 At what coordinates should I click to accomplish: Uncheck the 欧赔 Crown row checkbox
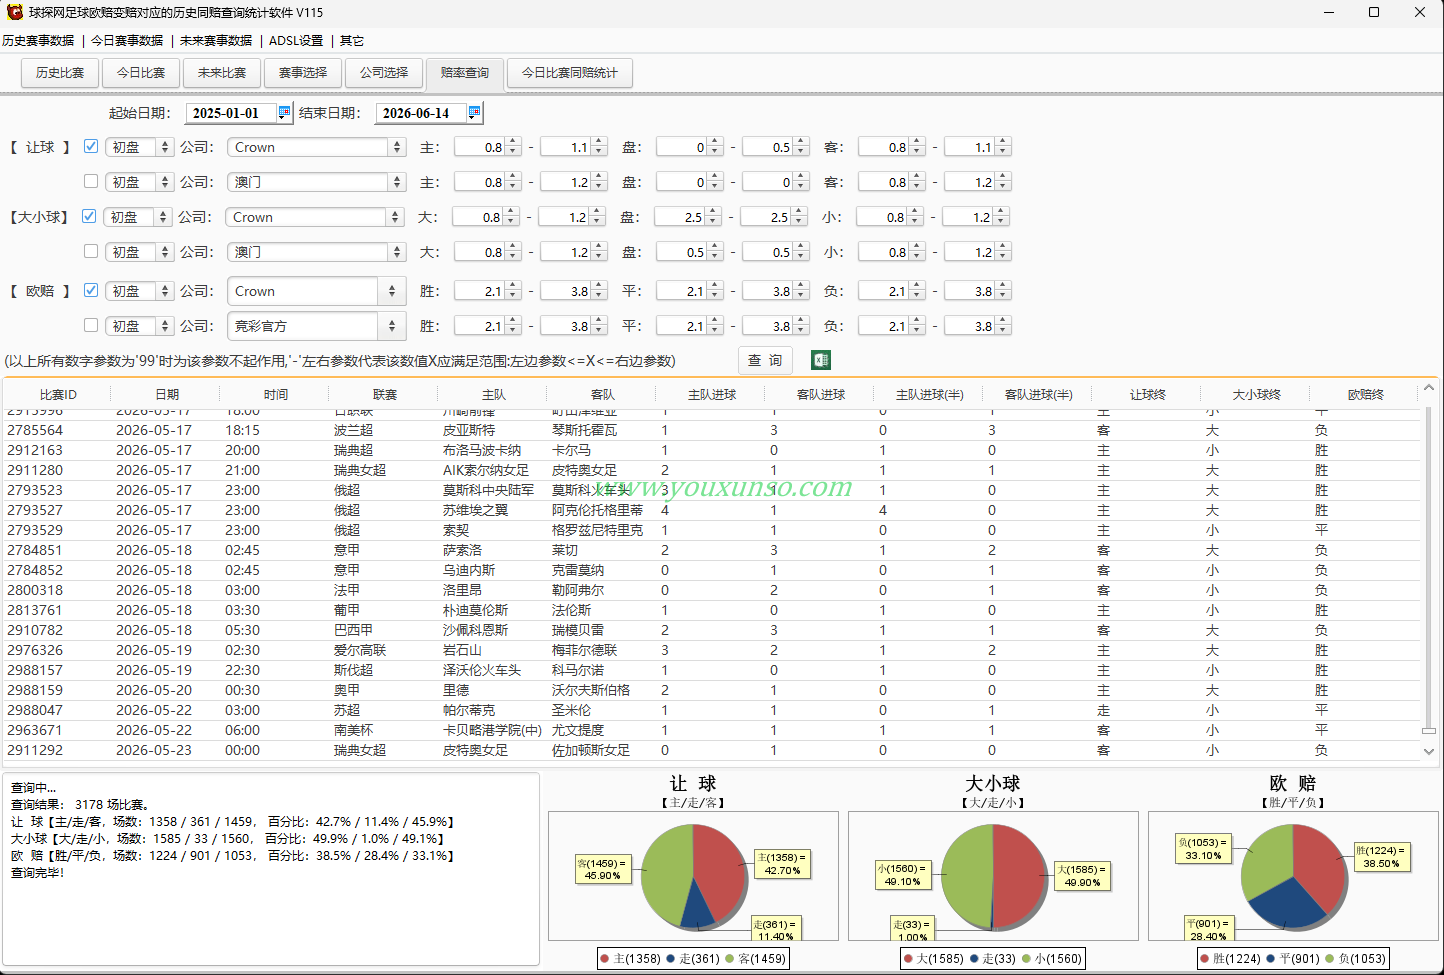(x=91, y=290)
